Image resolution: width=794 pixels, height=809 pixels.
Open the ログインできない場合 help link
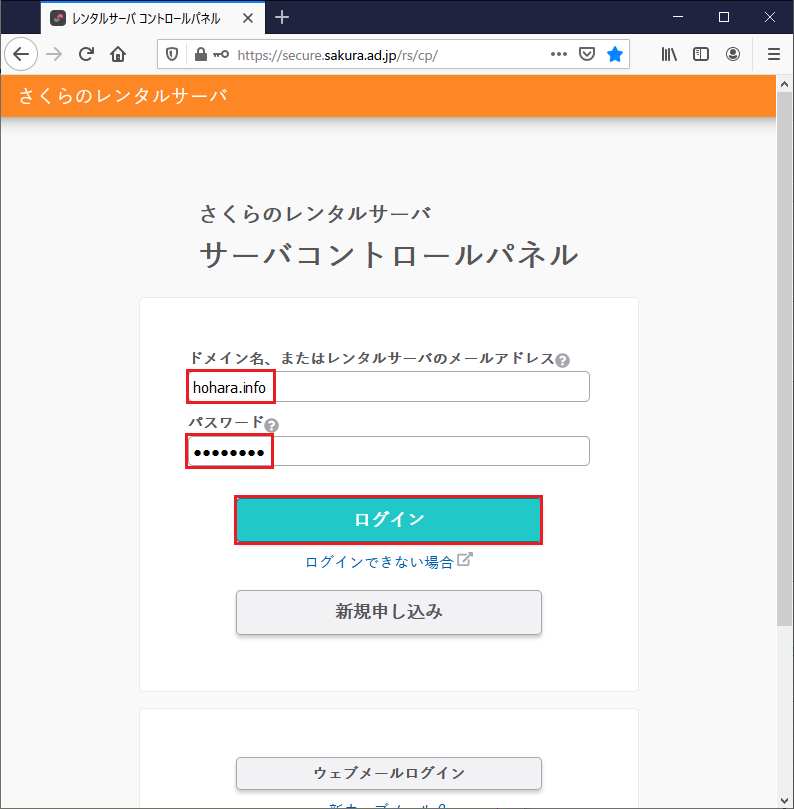[380, 562]
